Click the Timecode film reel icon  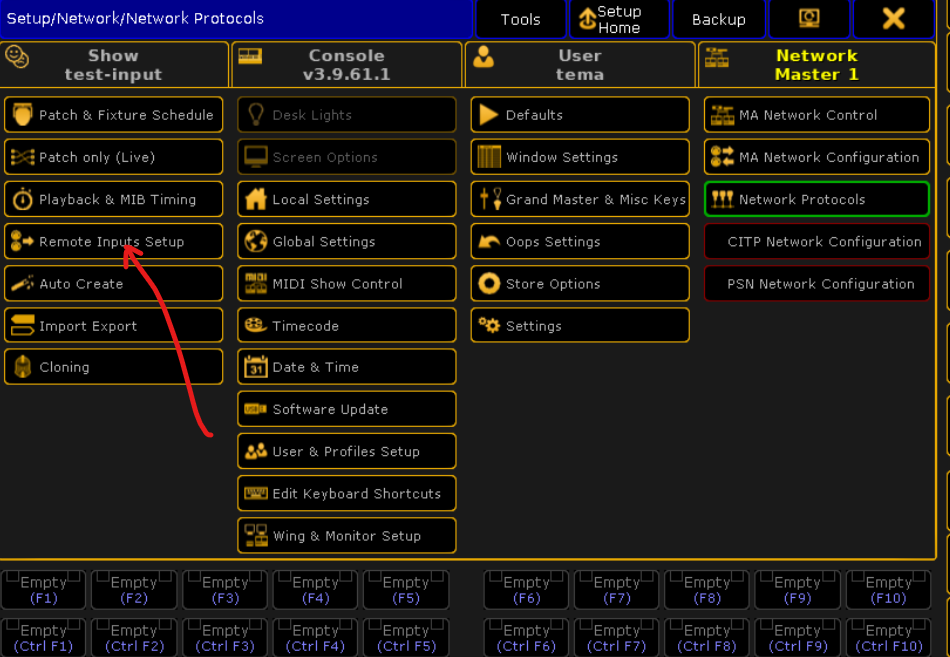click(256, 325)
